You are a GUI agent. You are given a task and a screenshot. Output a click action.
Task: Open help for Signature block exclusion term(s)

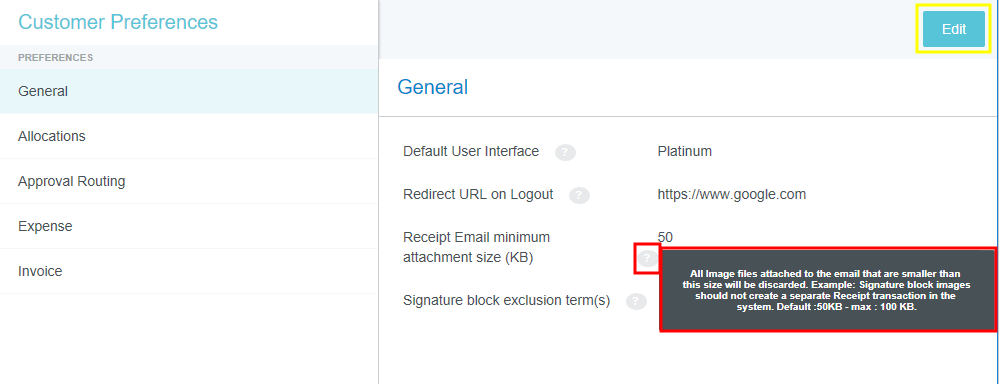pyautogui.click(x=636, y=301)
